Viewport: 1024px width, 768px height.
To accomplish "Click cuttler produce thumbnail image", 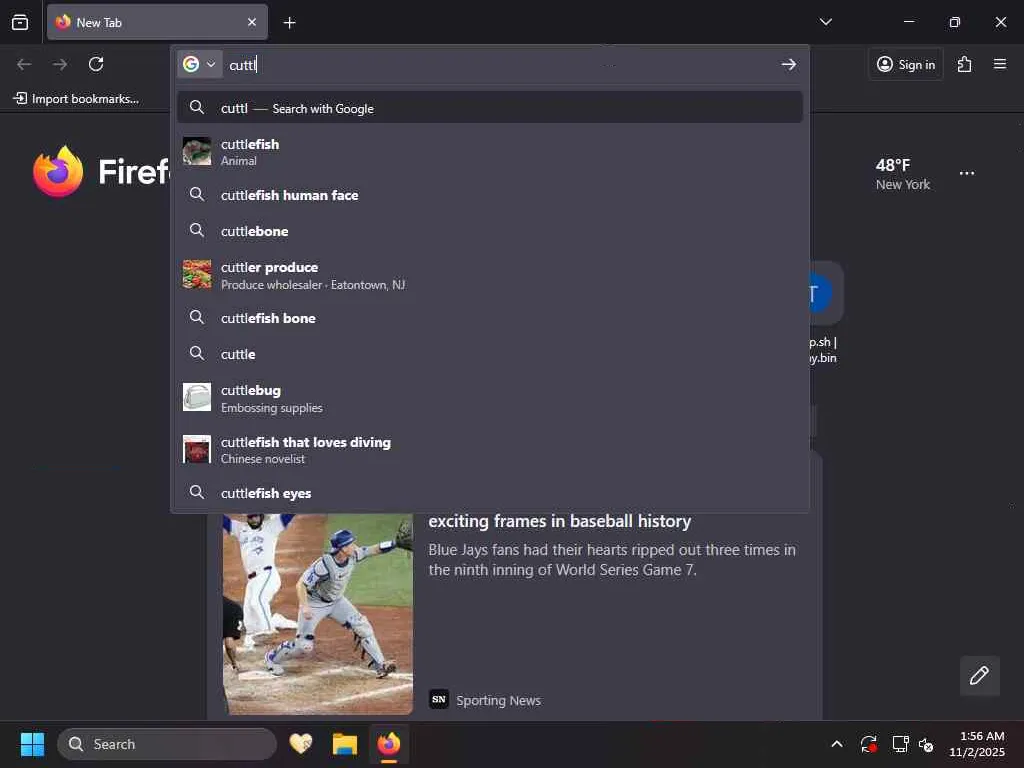I will 197,274.
